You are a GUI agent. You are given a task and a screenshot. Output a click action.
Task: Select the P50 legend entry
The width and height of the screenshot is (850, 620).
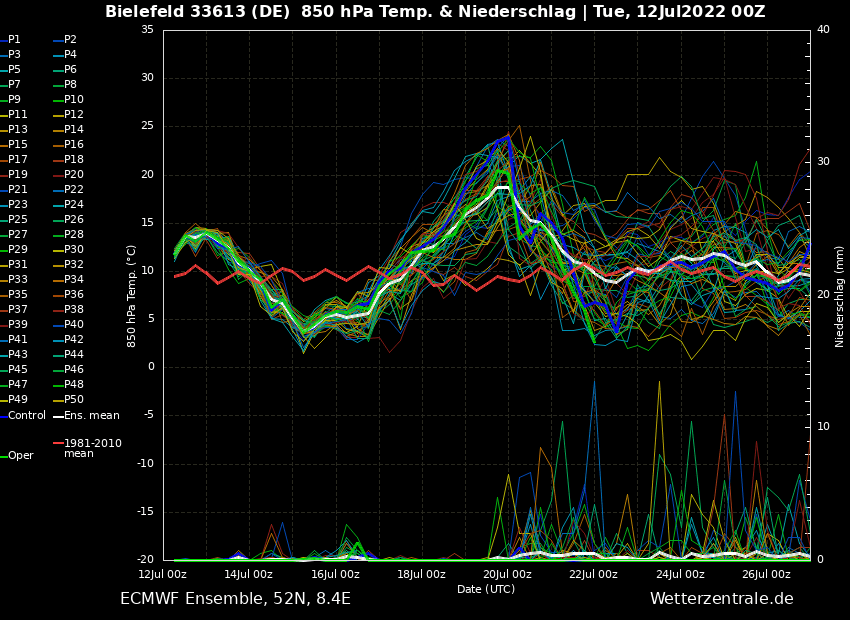pyautogui.click(x=74, y=400)
